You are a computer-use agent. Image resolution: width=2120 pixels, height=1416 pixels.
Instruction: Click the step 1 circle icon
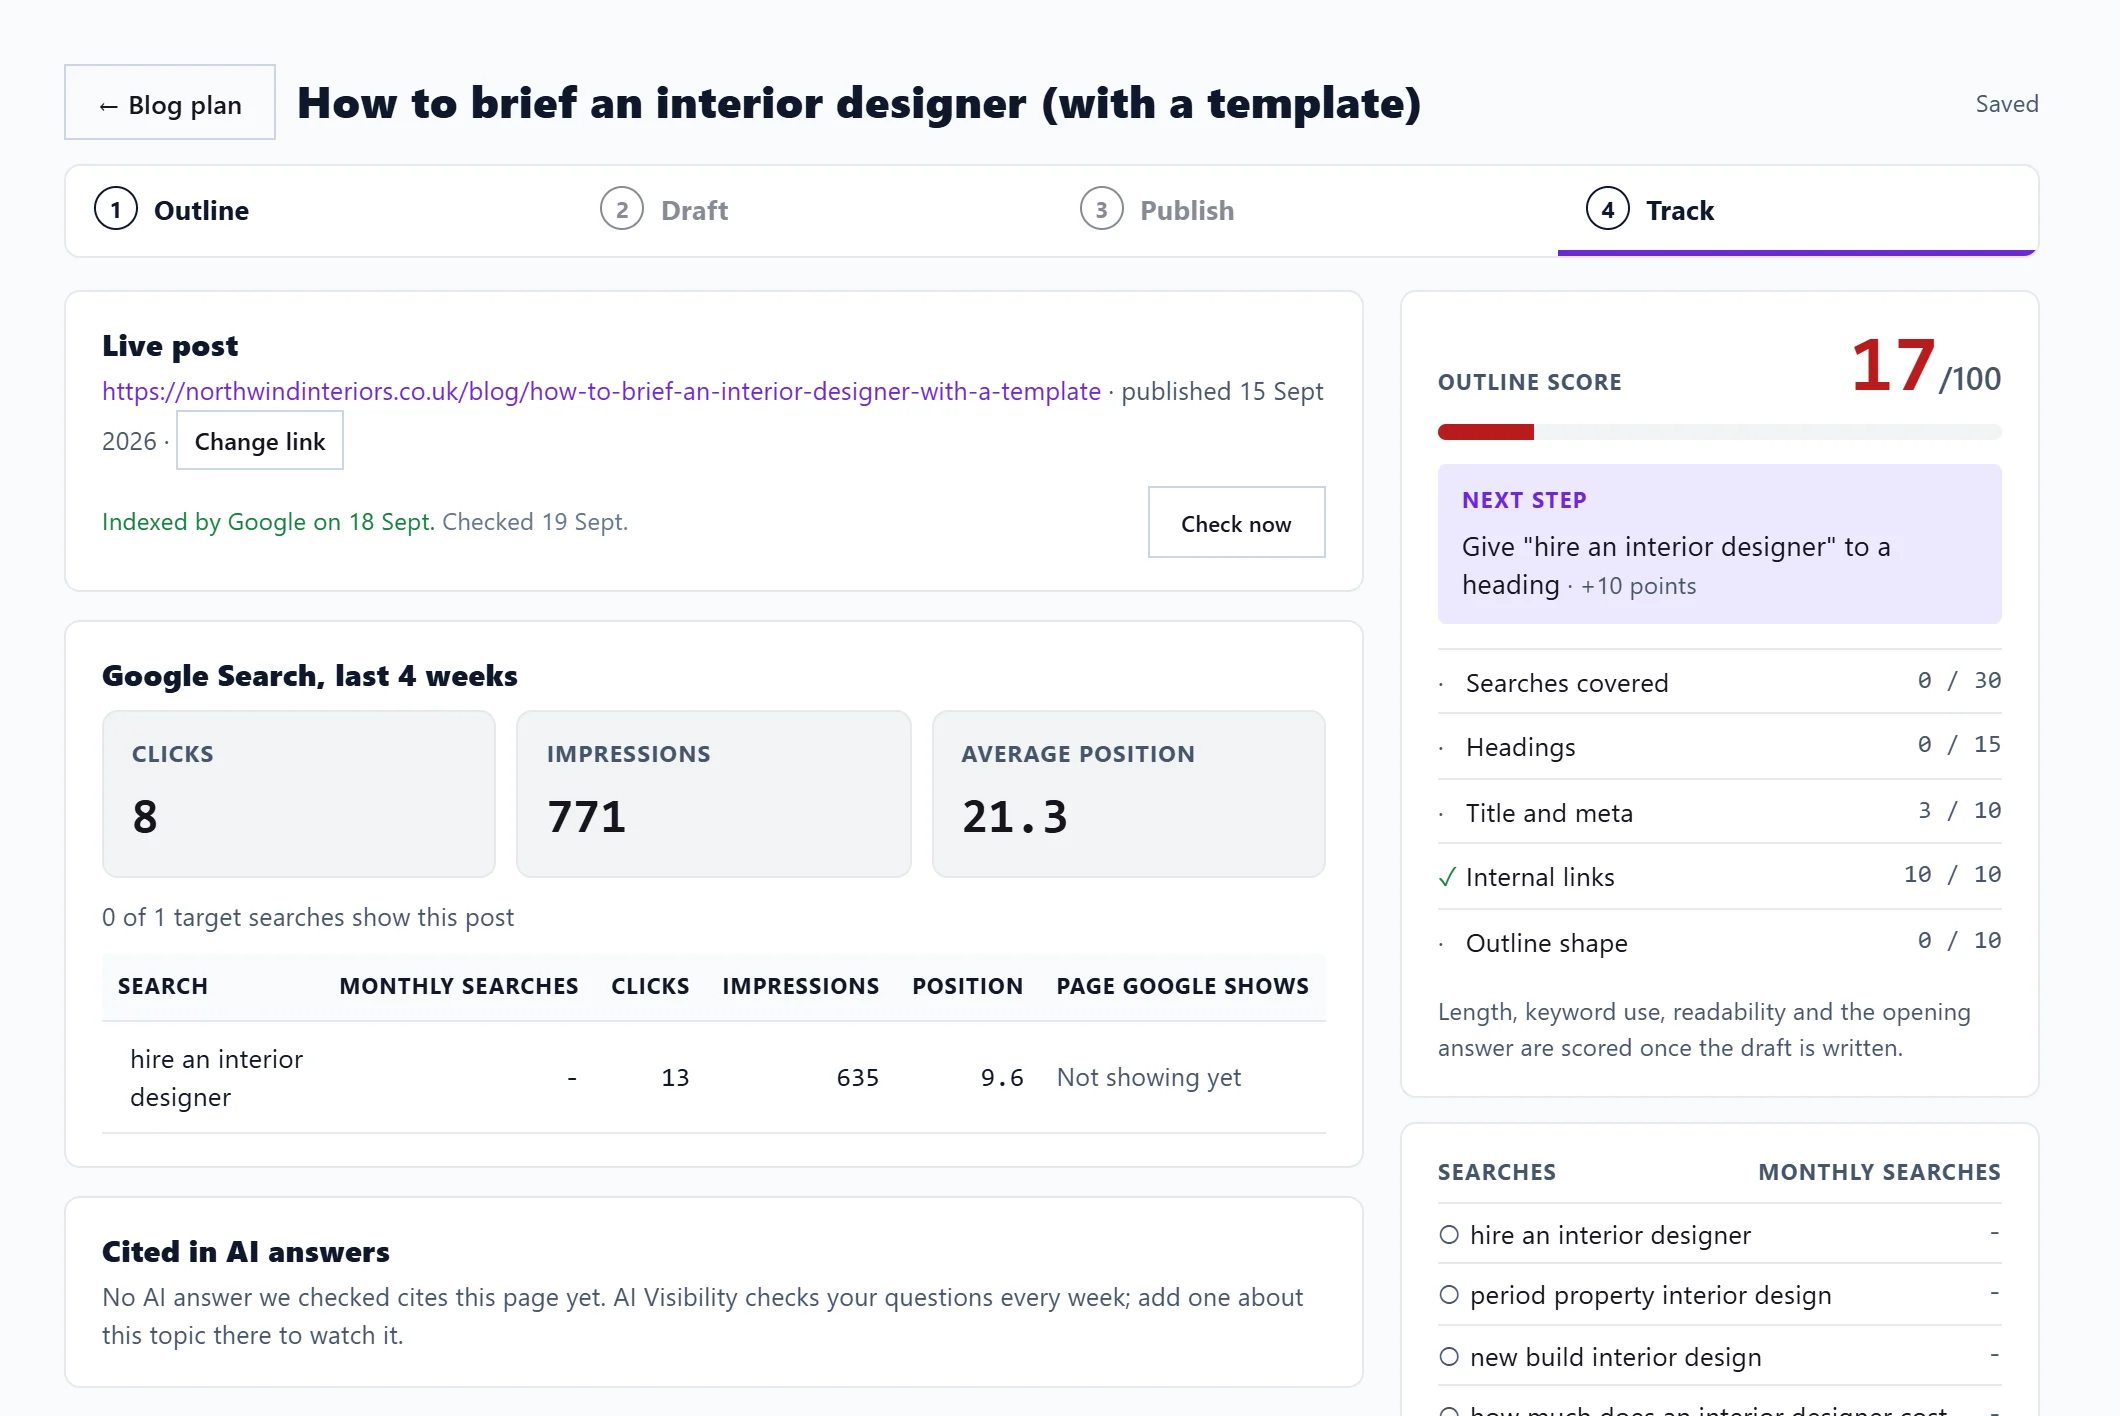point(116,210)
